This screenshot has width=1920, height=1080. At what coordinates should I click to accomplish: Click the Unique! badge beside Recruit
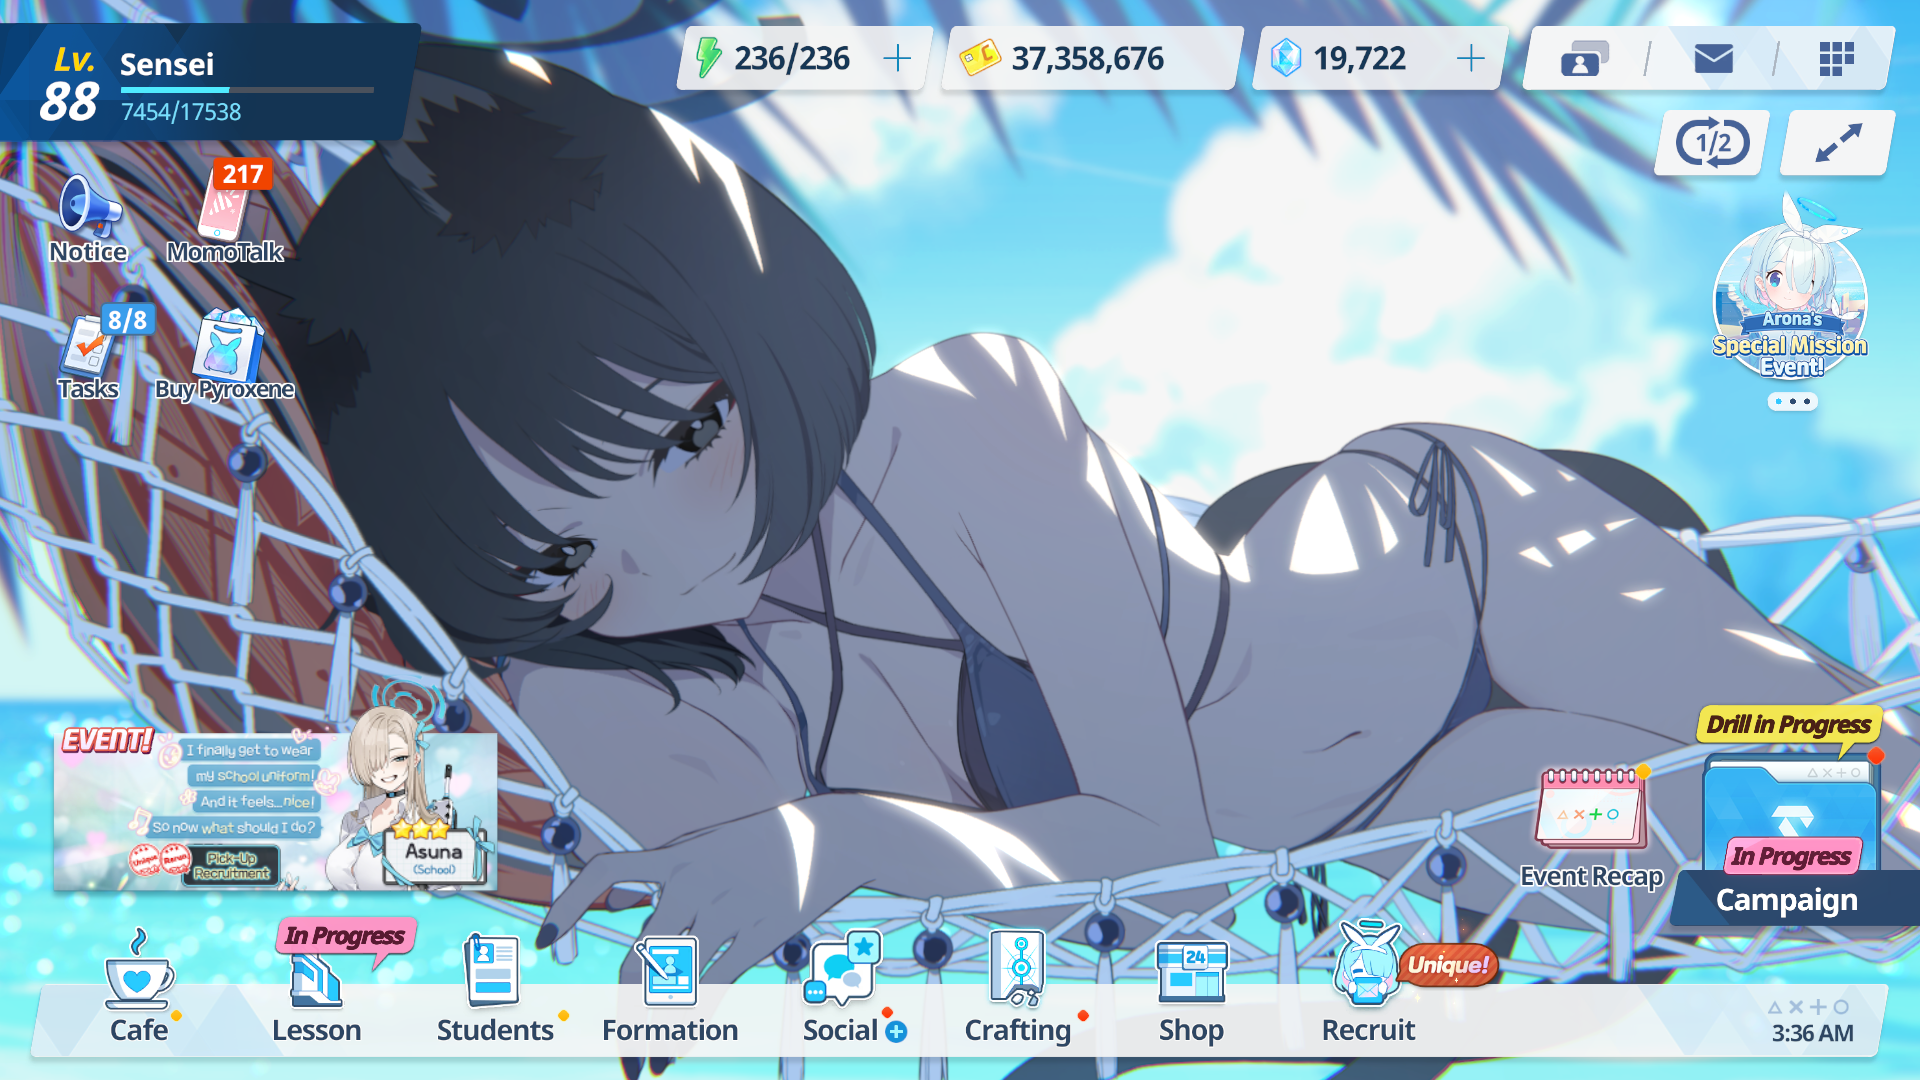1448,965
